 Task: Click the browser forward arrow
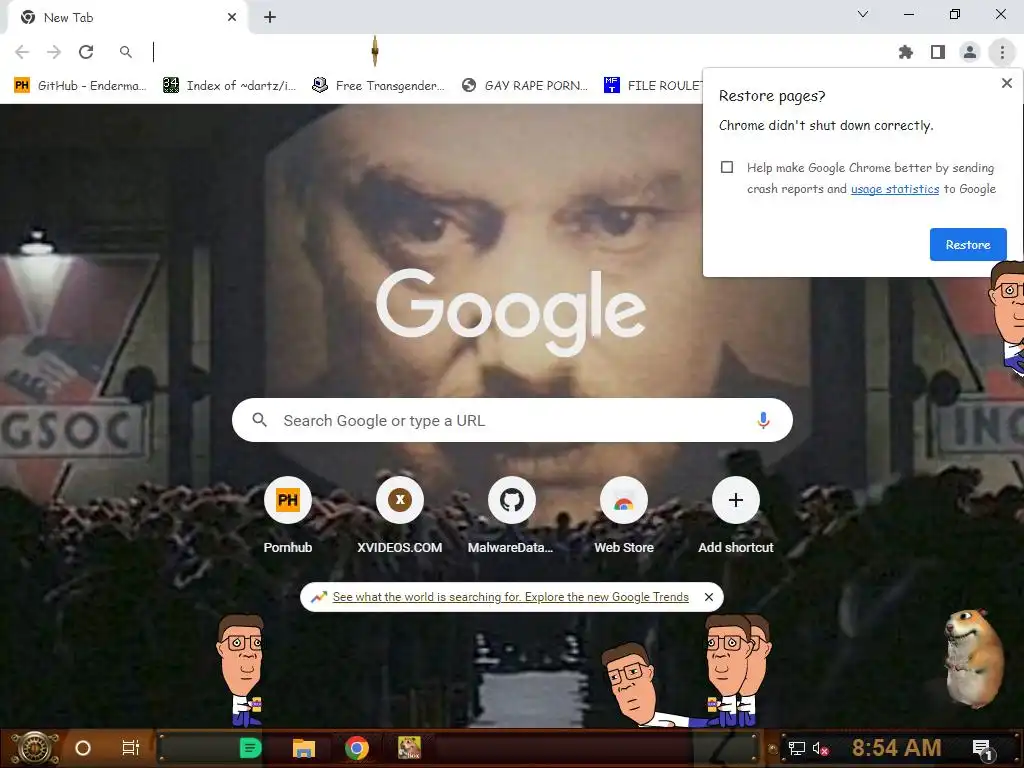[54, 52]
